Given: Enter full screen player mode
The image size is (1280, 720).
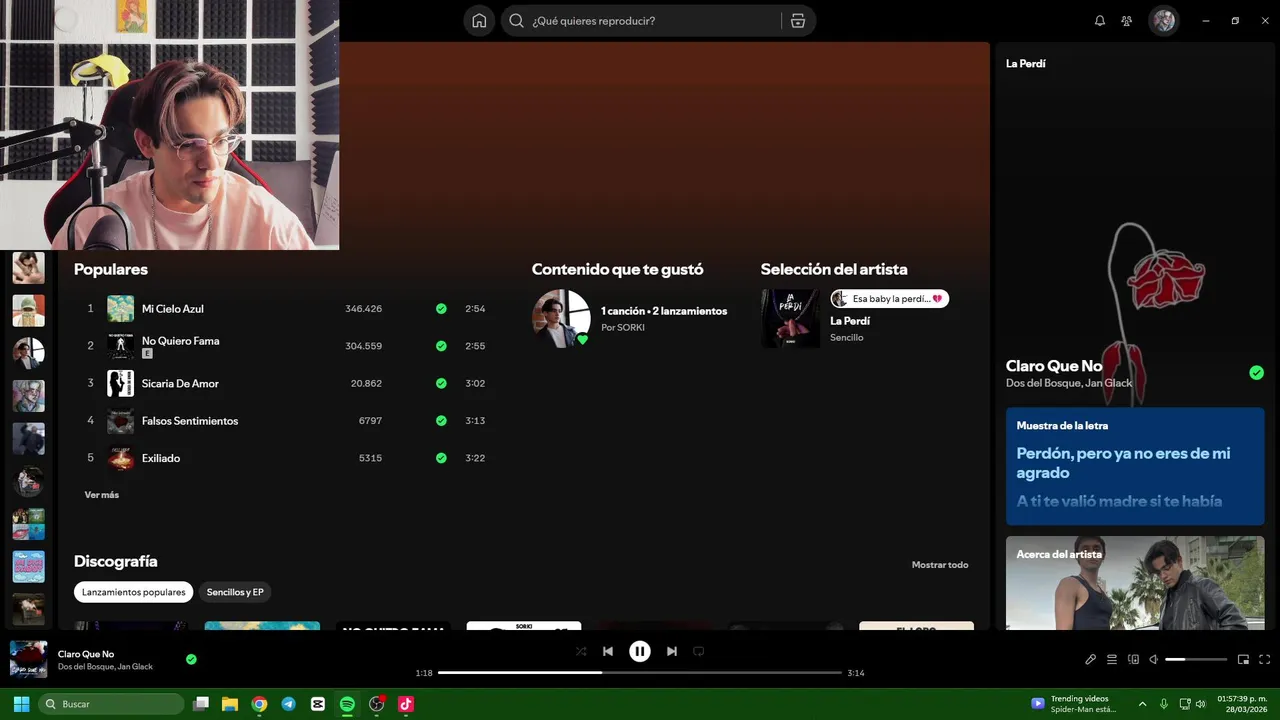Looking at the screenshot, I should pos(1264,660).
